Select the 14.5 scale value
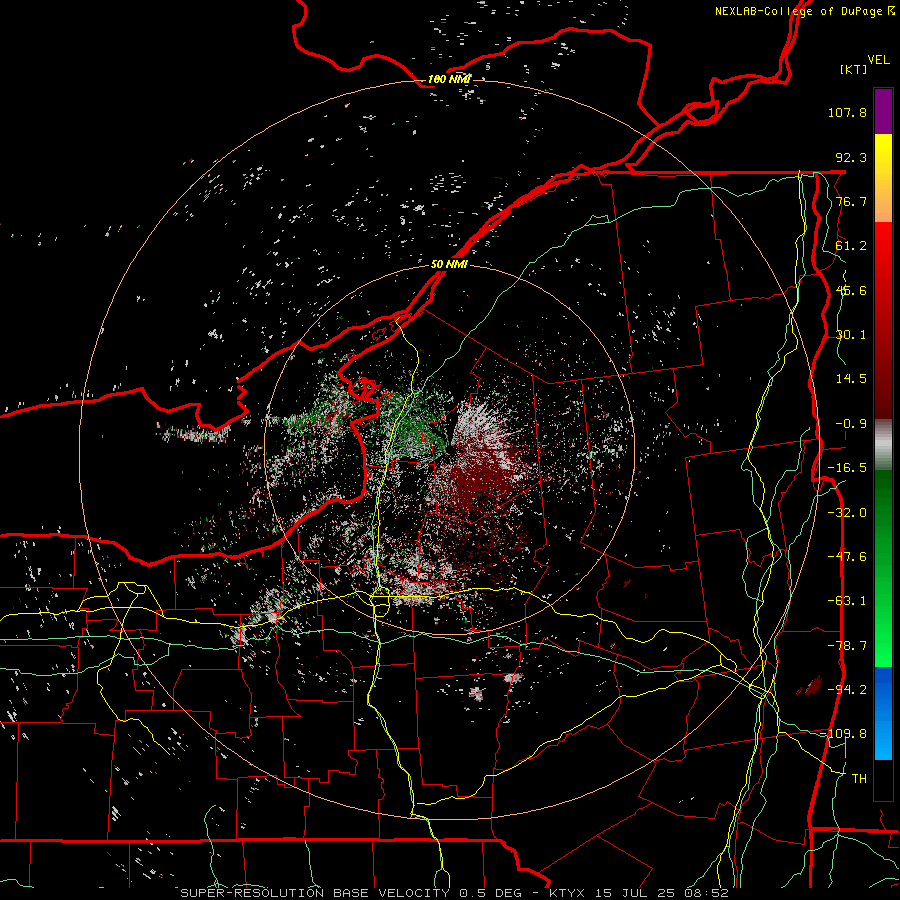900x900 pixels. pyautogui.click(x=851, y=379)
